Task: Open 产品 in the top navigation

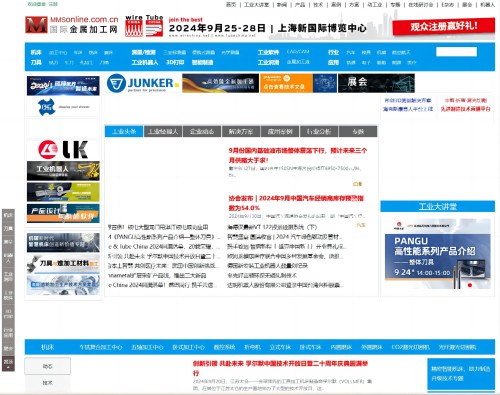Action: point(300,5)
